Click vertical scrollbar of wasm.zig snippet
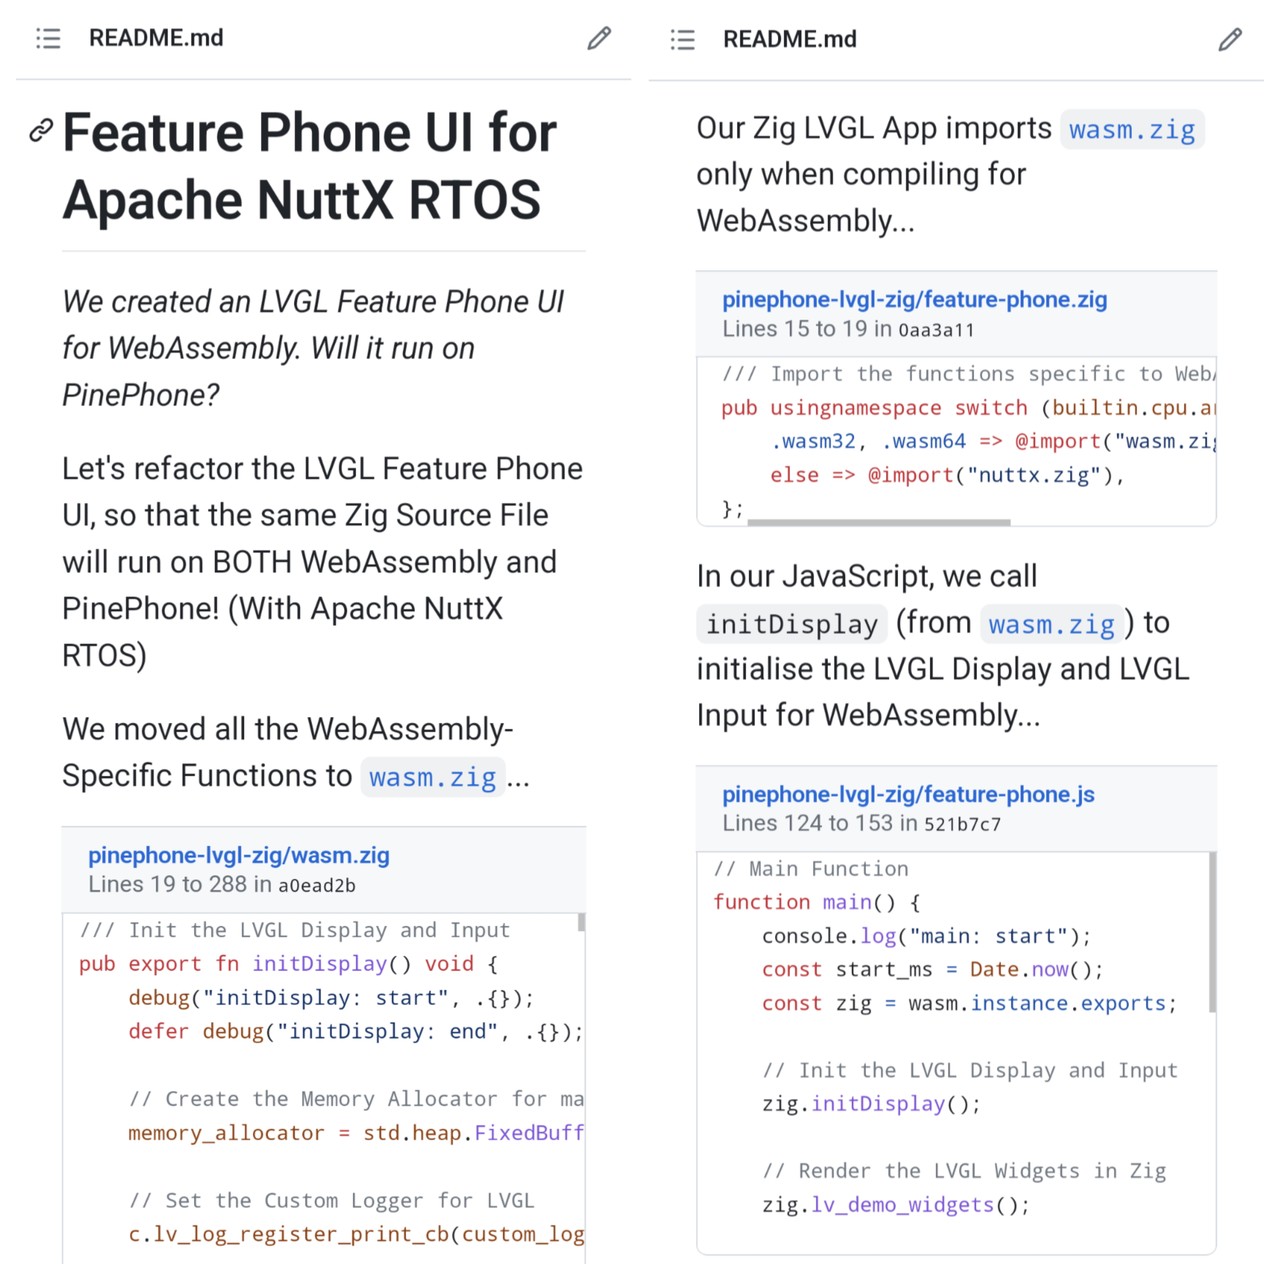Screen dimensions: 1280x1280 [581, 922]
